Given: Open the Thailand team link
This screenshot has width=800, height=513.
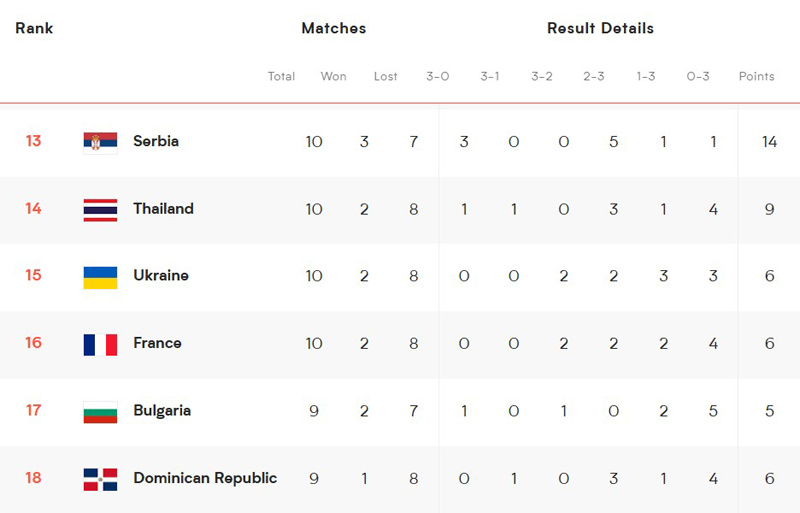Looking at the screenshot, I should (163, 208).
